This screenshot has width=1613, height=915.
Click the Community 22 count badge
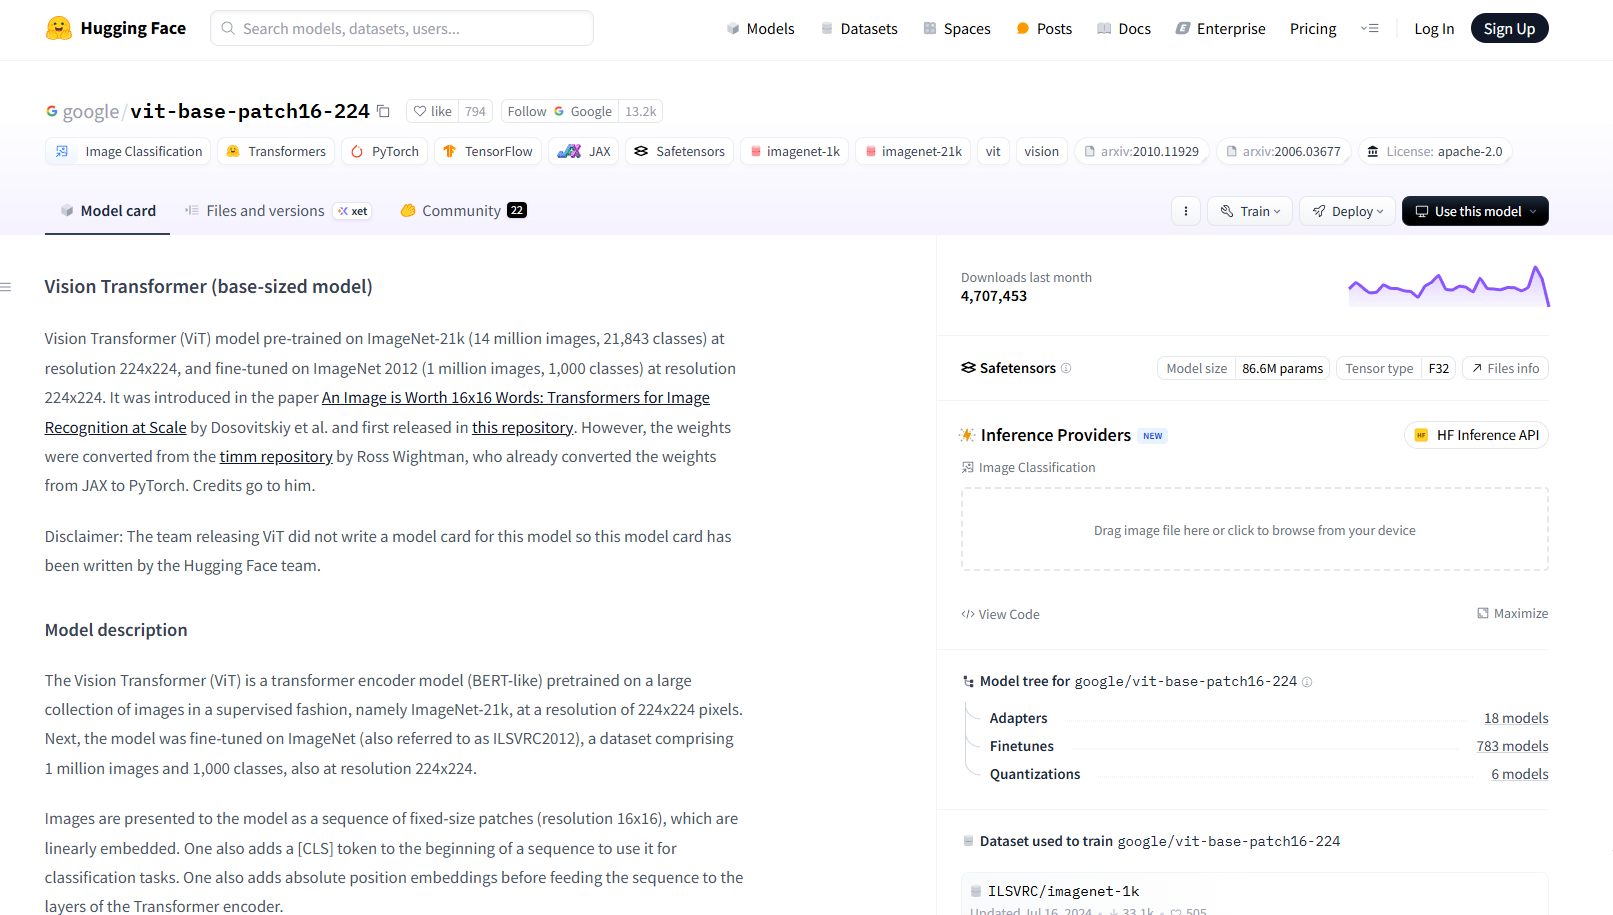(x=517, y=210)
